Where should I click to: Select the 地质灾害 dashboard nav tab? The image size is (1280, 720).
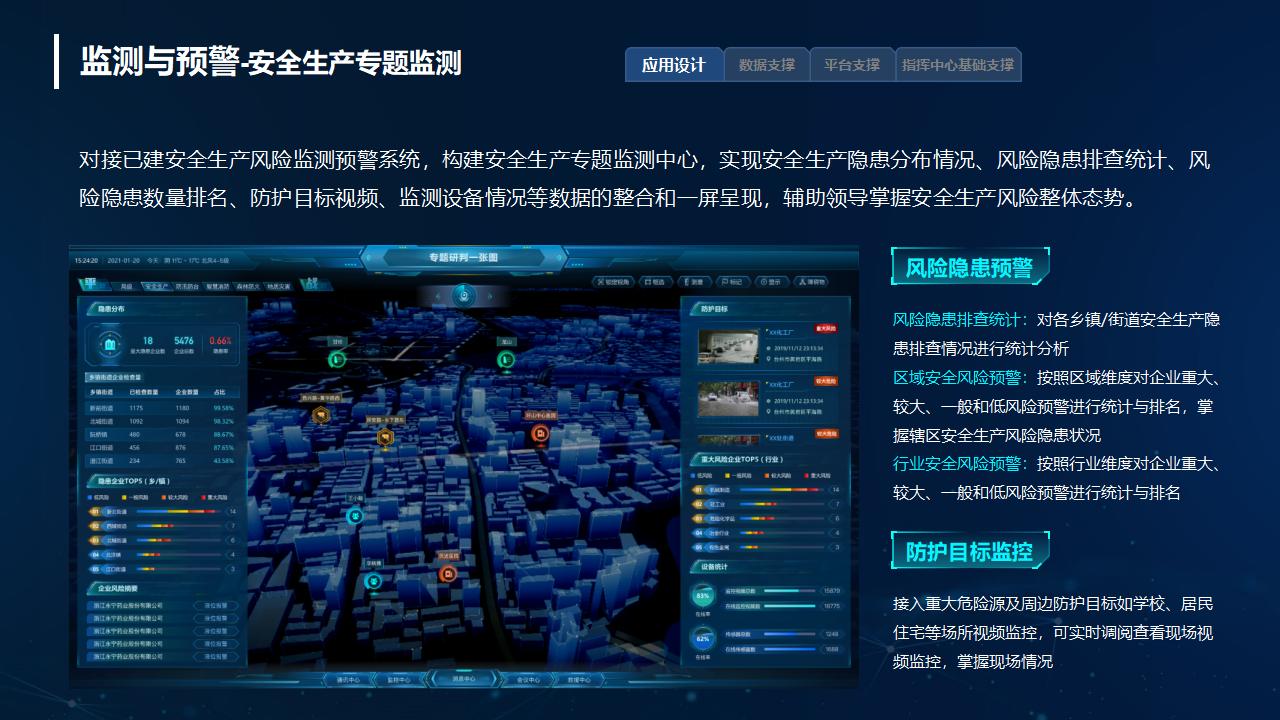(x=278, y=286)
